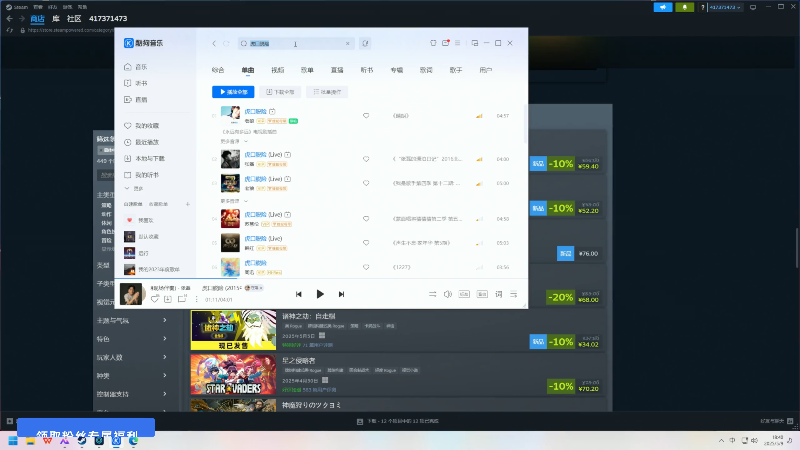800x450 pixels.
Task: Go back in the Steam window
Action: coord(10,18)
